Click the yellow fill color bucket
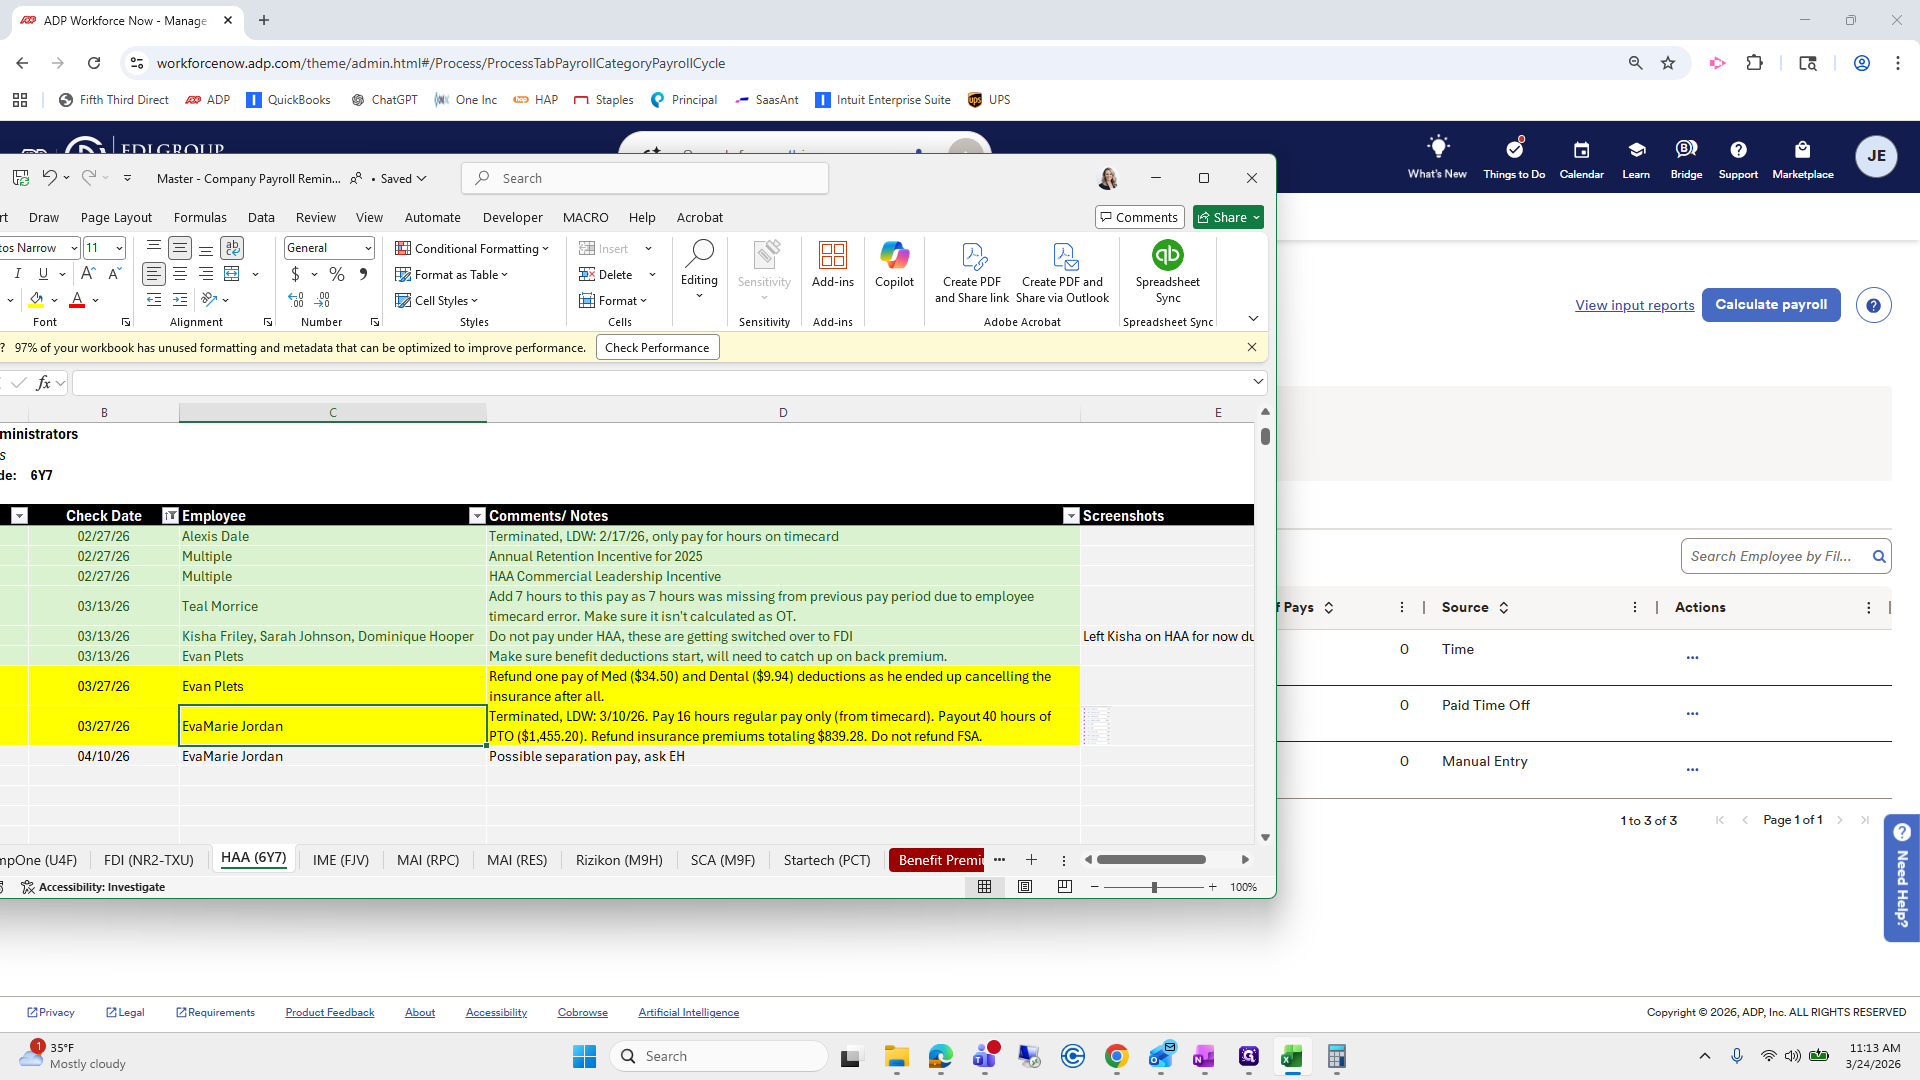Screen dimensions: 1920x1080 (x=36, y=299)
